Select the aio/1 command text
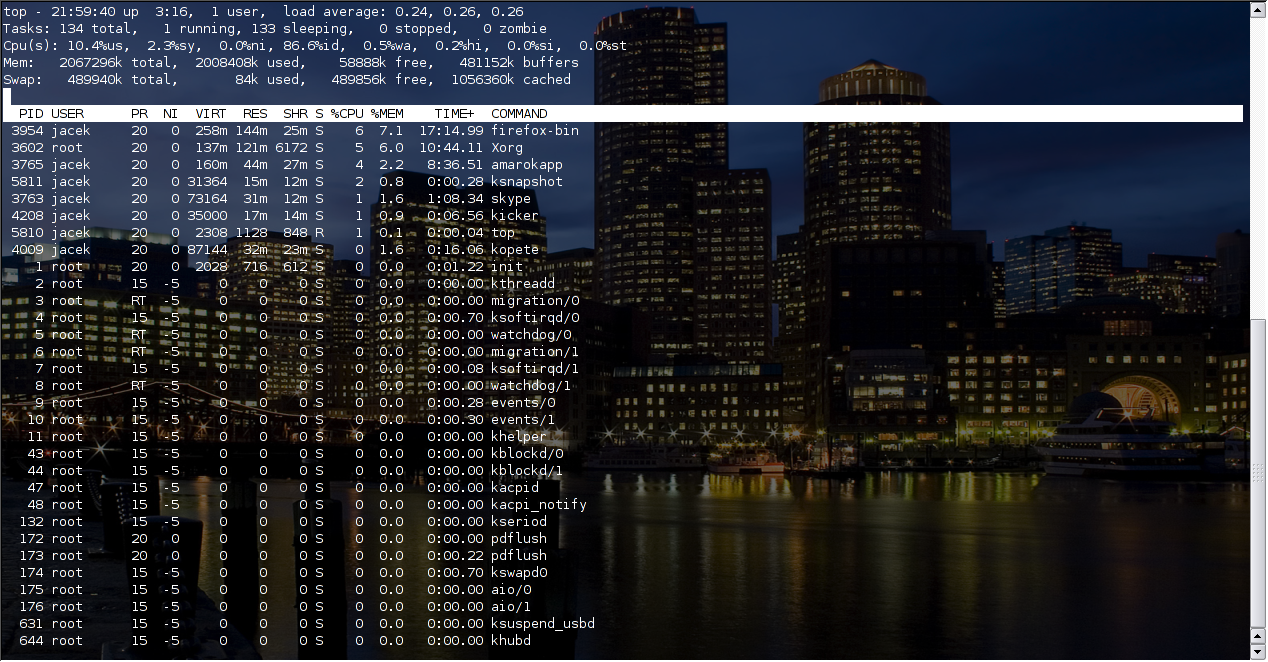The width and height of the screenshot is (1268, 662). coord(511,607)
